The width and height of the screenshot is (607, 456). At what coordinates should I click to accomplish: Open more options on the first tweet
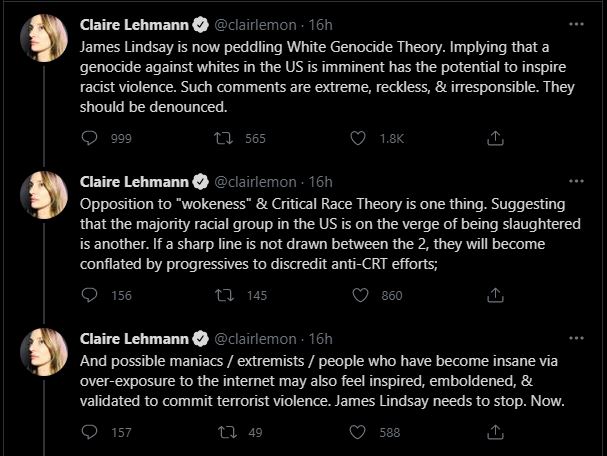(576, 24)
